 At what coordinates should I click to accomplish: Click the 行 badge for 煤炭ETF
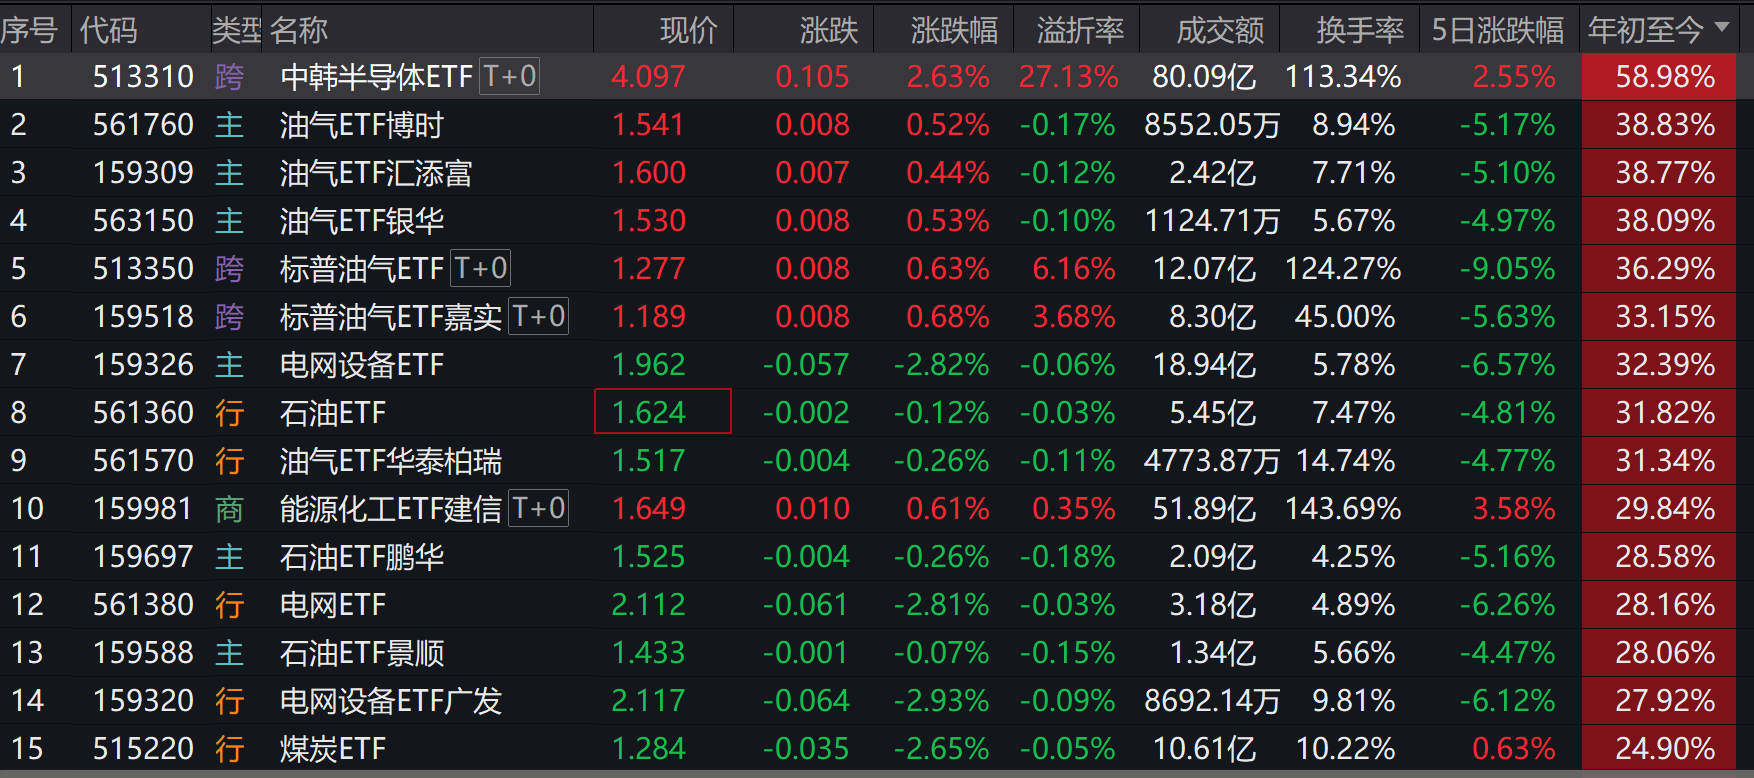(x=230, y=748)
